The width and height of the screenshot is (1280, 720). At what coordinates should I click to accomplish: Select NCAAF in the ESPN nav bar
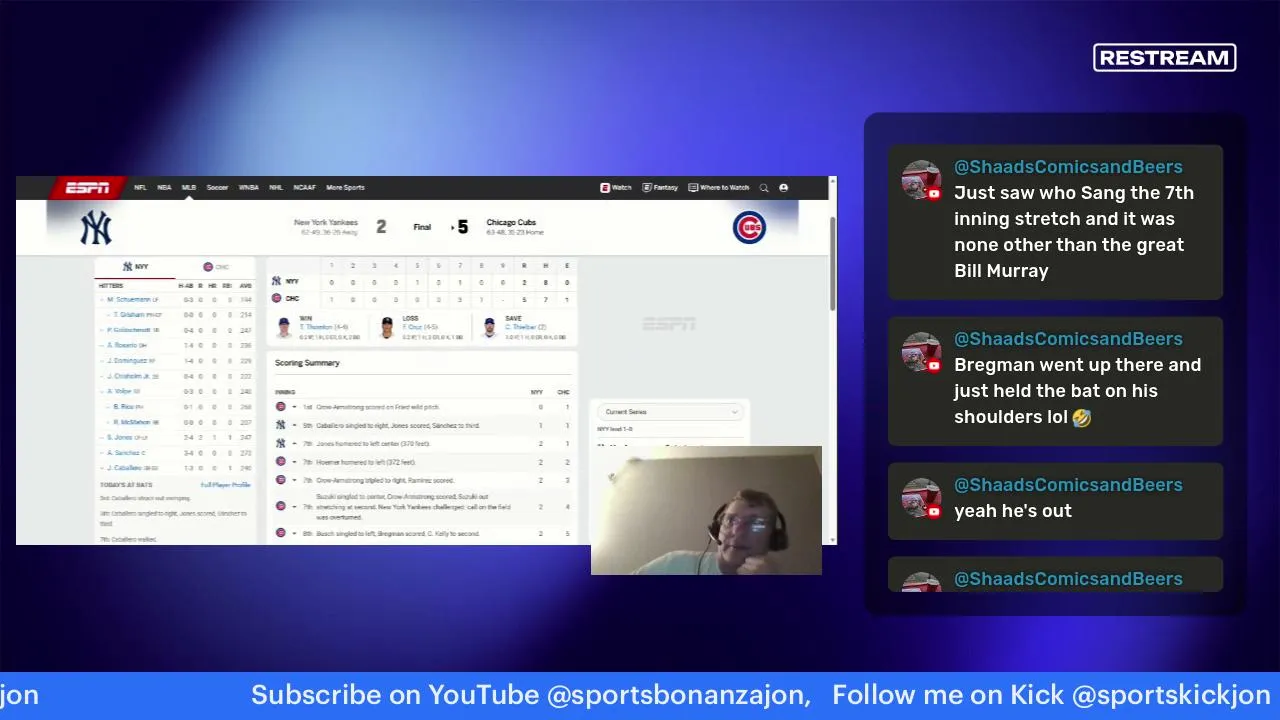(304, 188)
